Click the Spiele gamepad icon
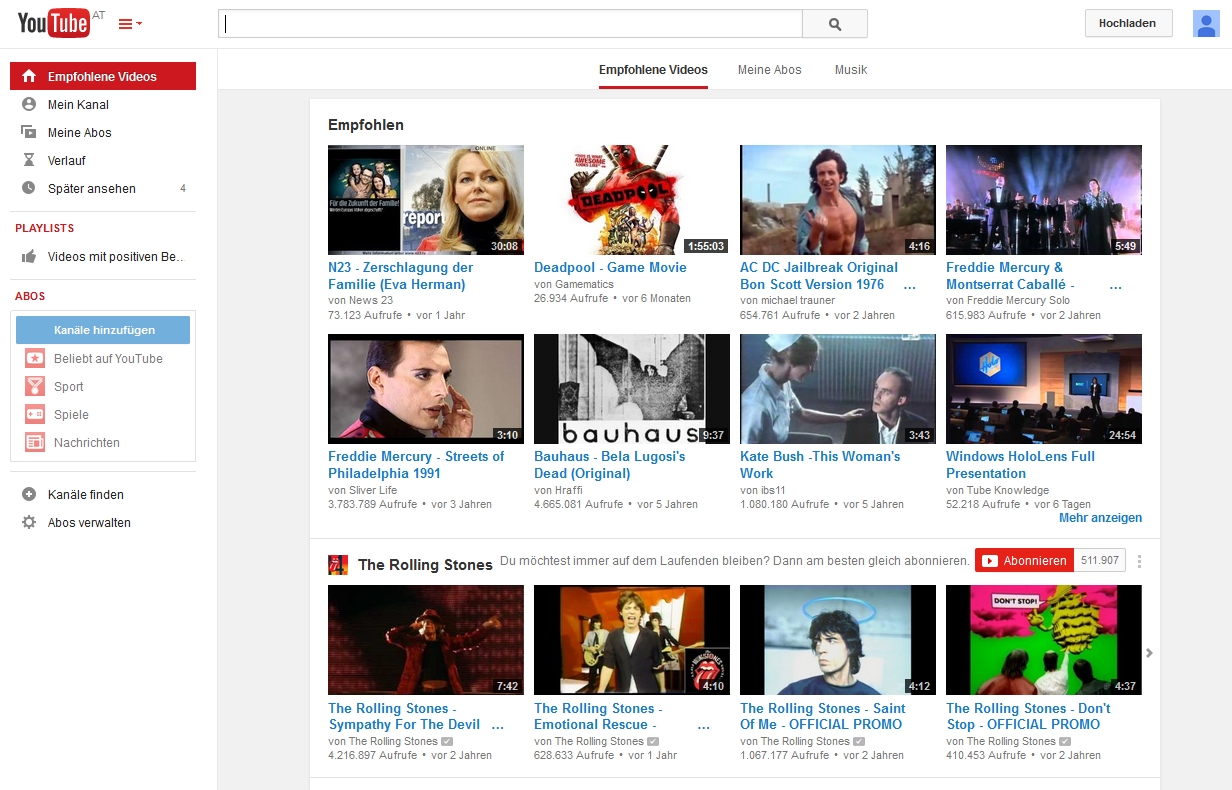Viewport: 1232px width, 790px height. [35, 414]
